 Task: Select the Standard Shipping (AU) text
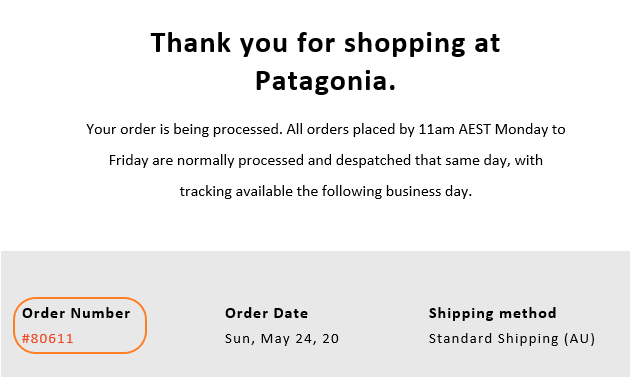[x=511, y=338]
